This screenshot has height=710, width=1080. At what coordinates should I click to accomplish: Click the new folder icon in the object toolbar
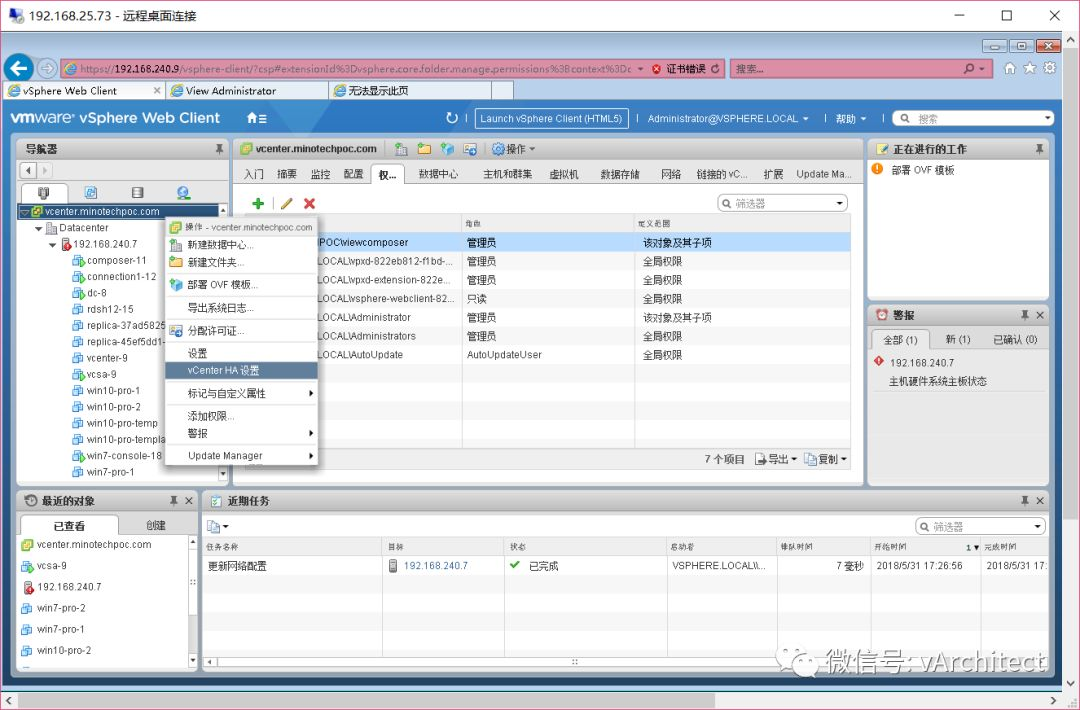click(x=424, y=149)
